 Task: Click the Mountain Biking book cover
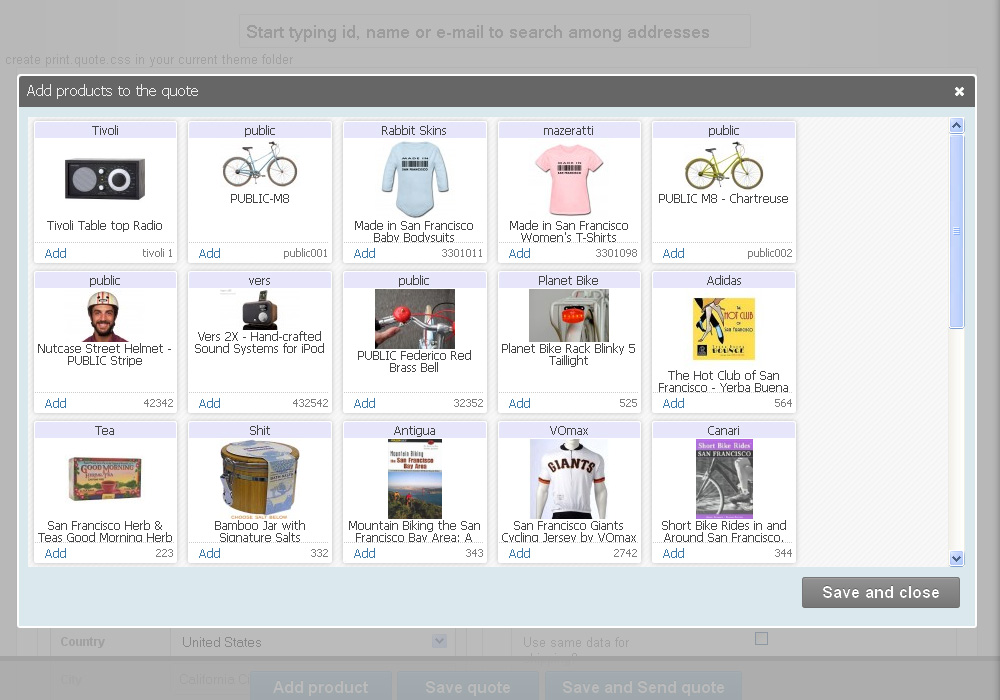pos(415,479)
